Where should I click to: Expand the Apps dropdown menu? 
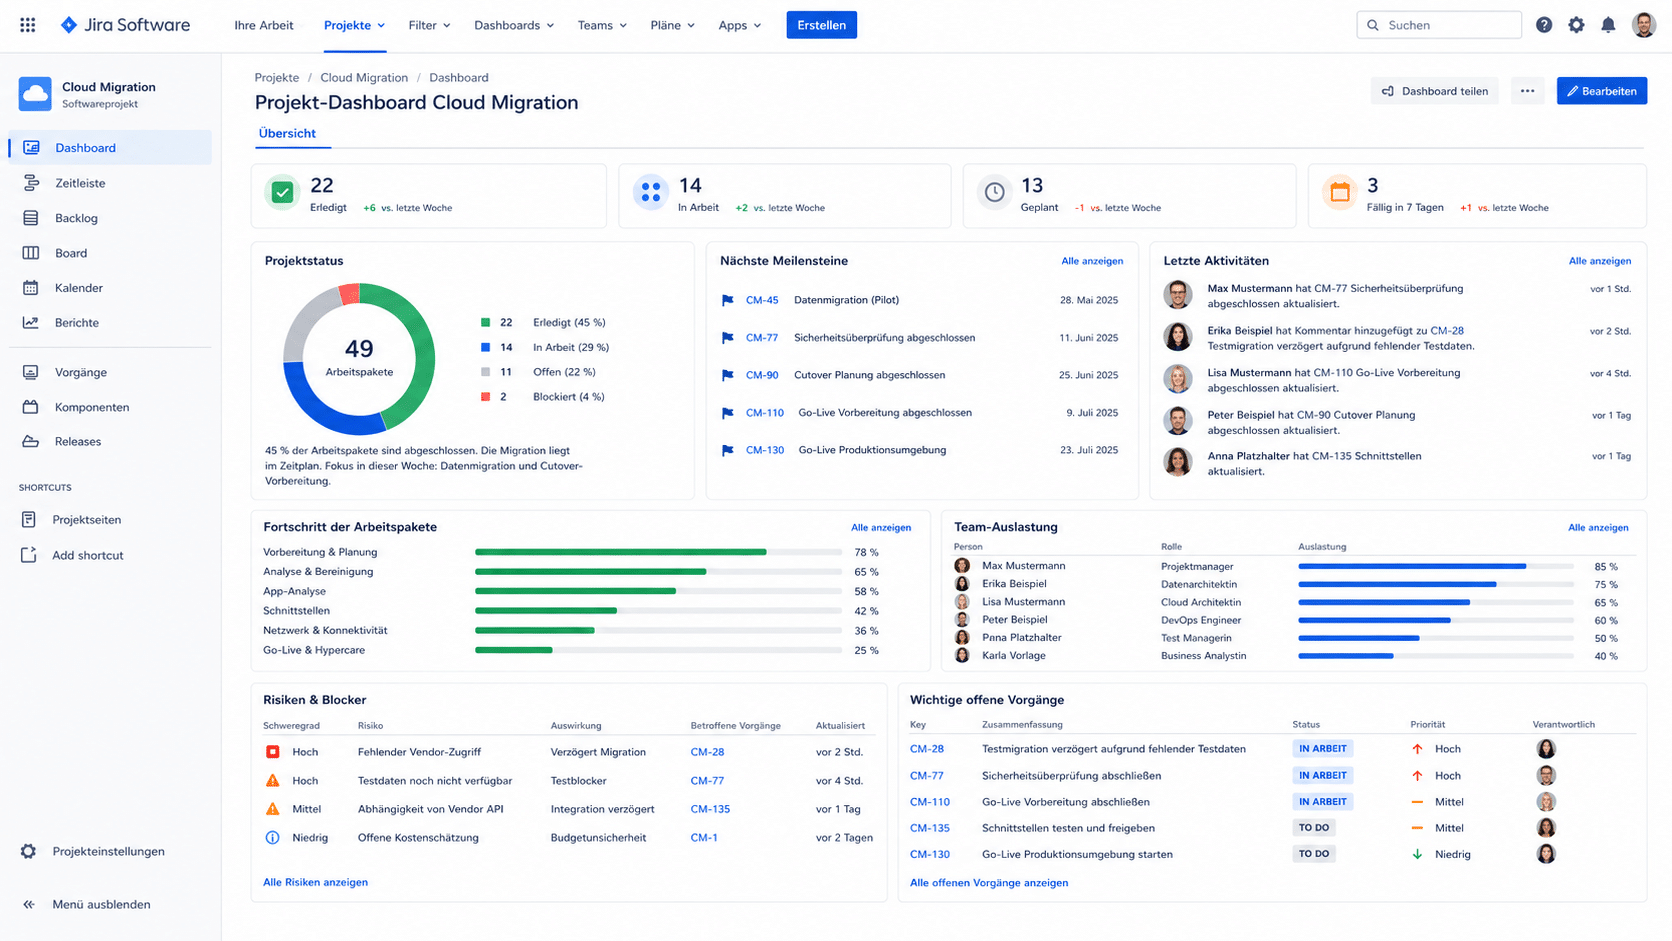coord(740,25)
